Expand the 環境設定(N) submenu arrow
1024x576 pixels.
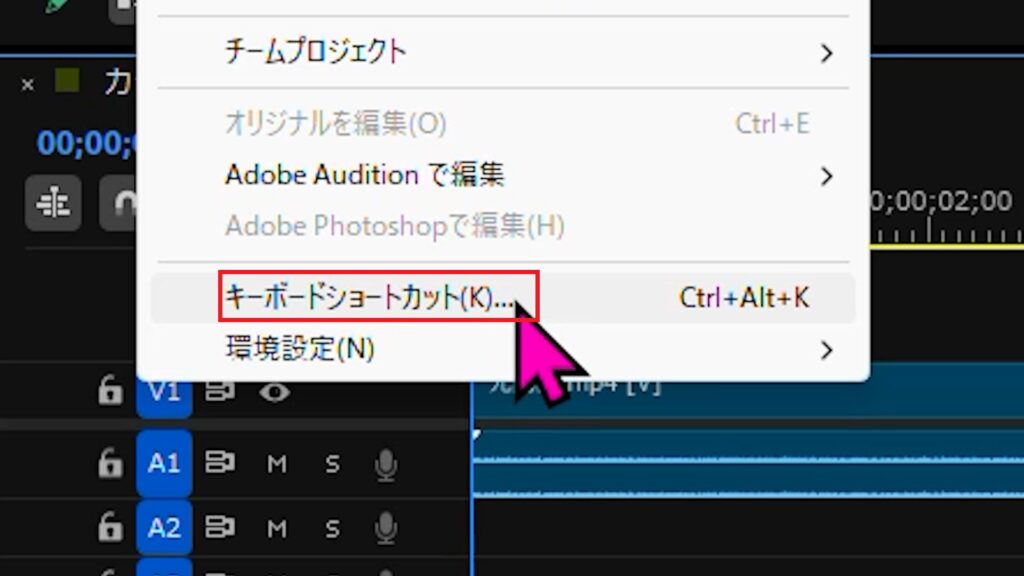[826, 350]
